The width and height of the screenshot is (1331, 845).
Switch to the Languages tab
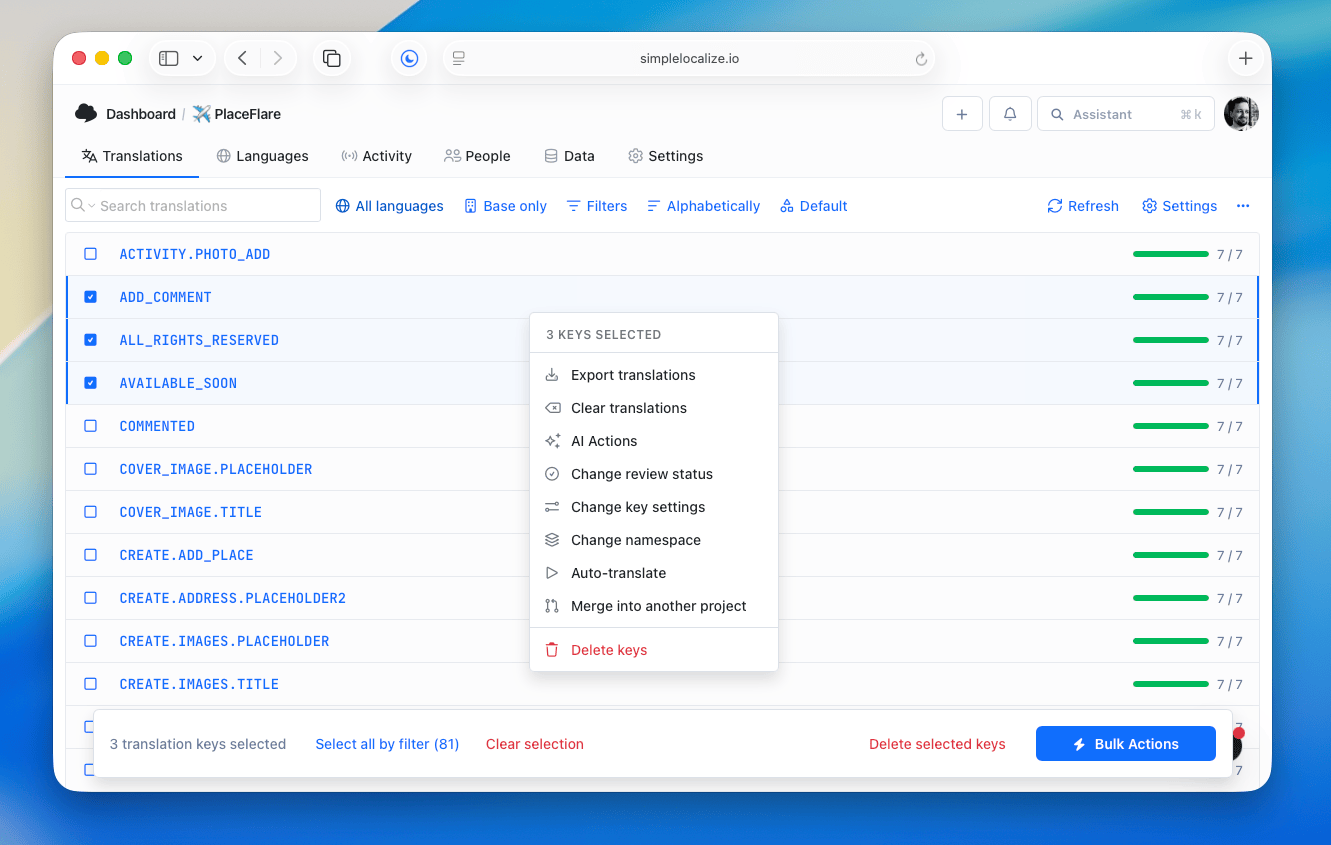(x=262, y=156)
